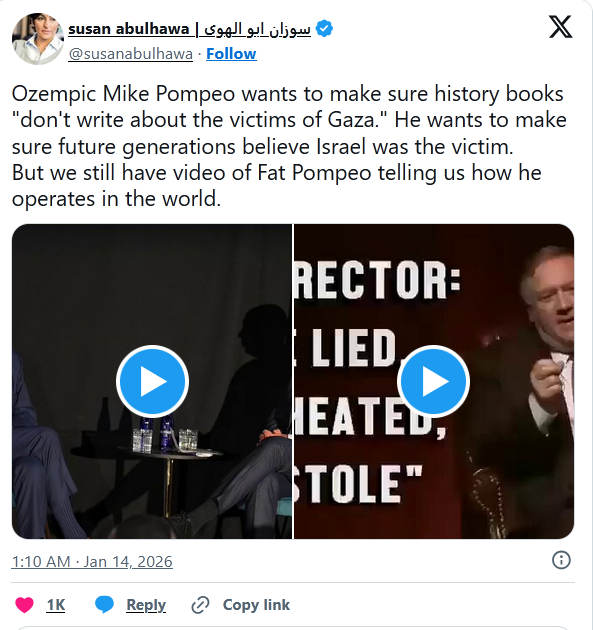Click the X logo icon

(560, 27)
